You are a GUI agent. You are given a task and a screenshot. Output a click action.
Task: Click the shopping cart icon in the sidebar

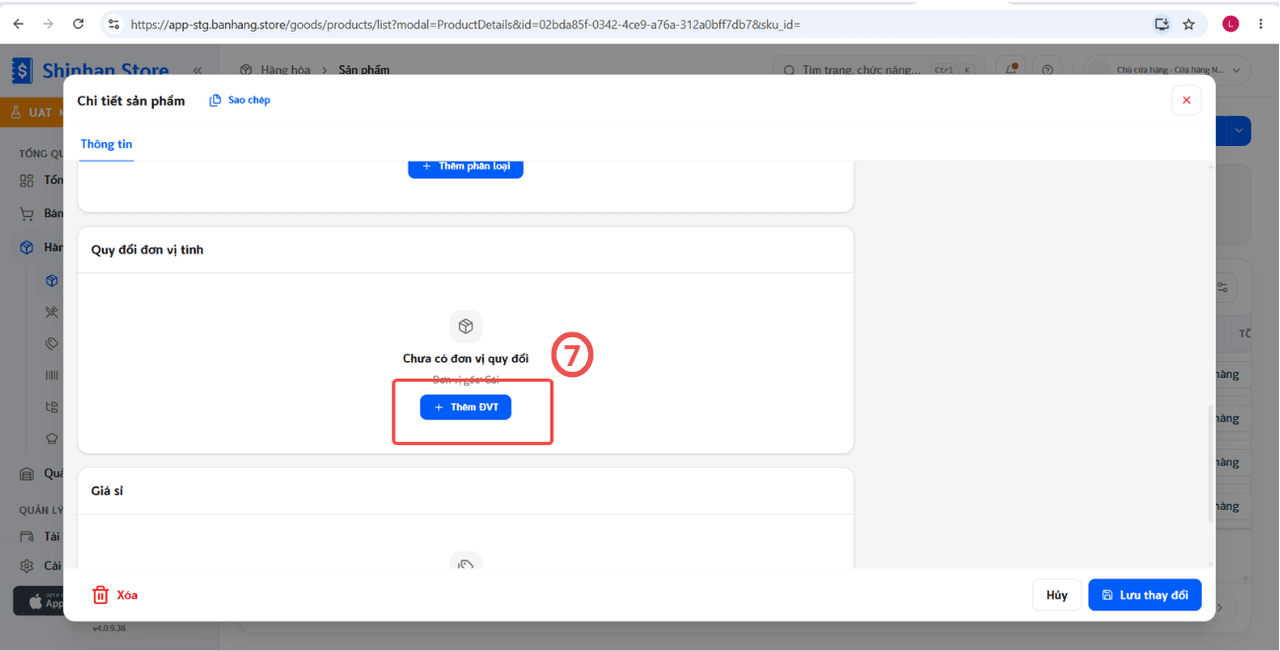tap(27, 214)
